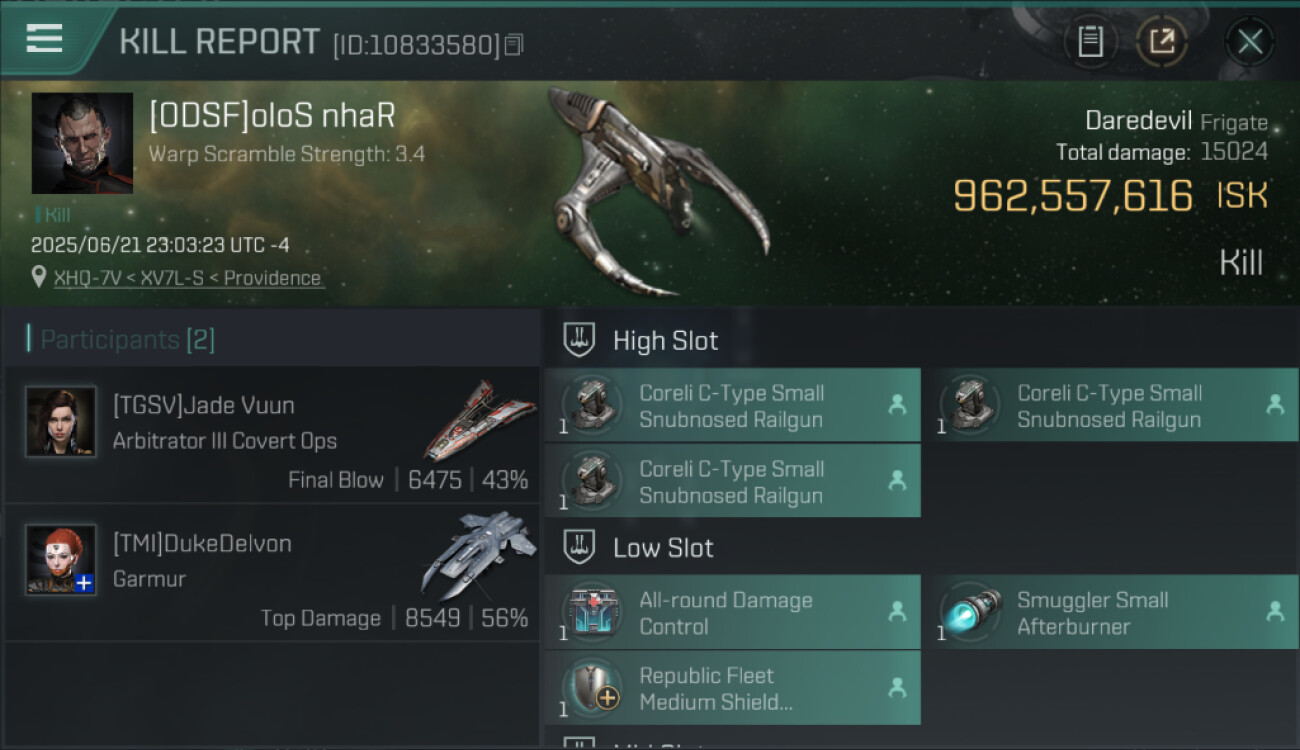
Task: Select the All-round Damage Control module
Action: 732,613
